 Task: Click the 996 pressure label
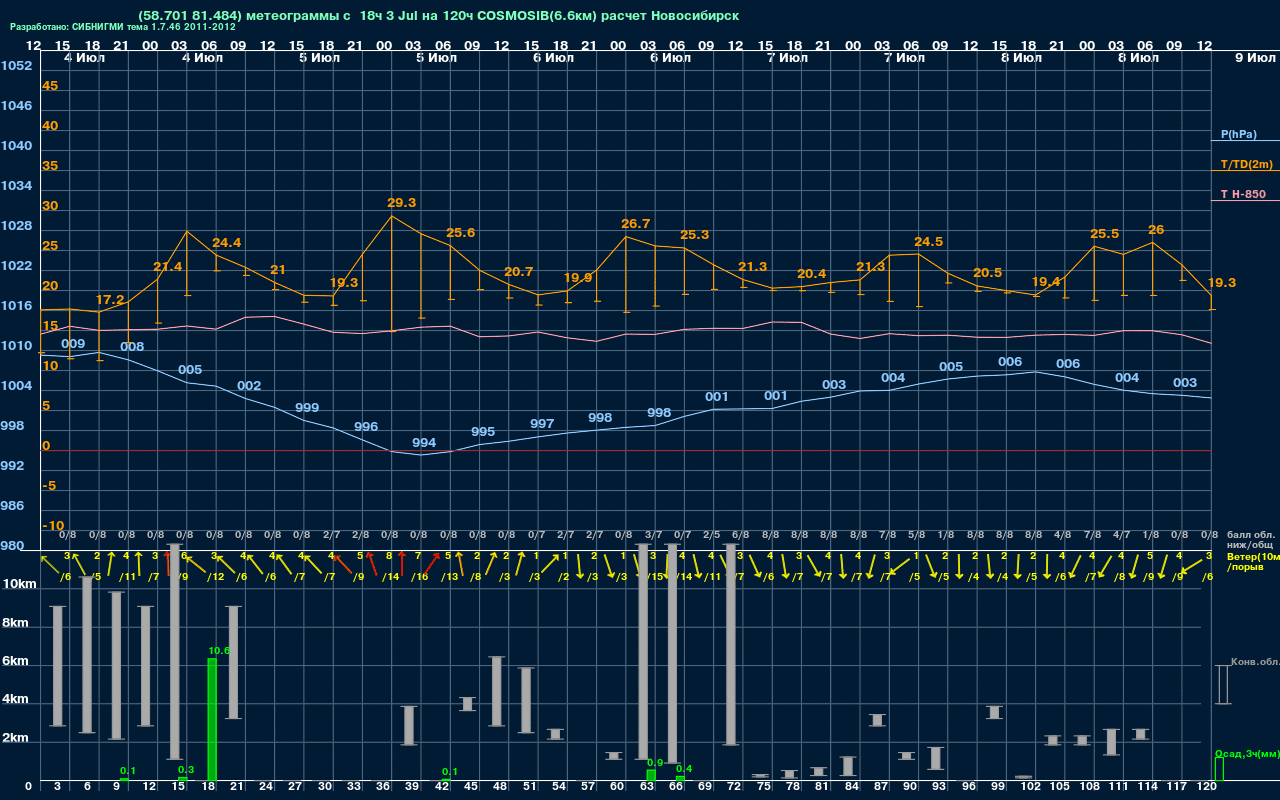[x=366, y=427]
